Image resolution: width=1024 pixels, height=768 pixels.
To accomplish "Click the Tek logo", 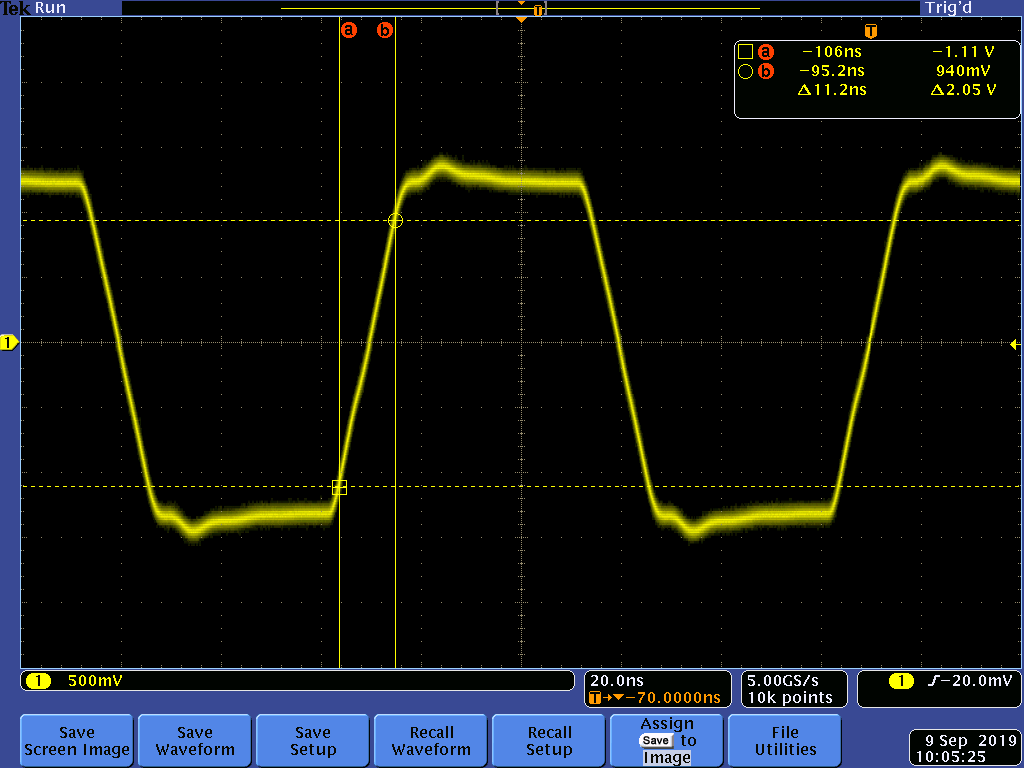I will (x=16, y=8).
